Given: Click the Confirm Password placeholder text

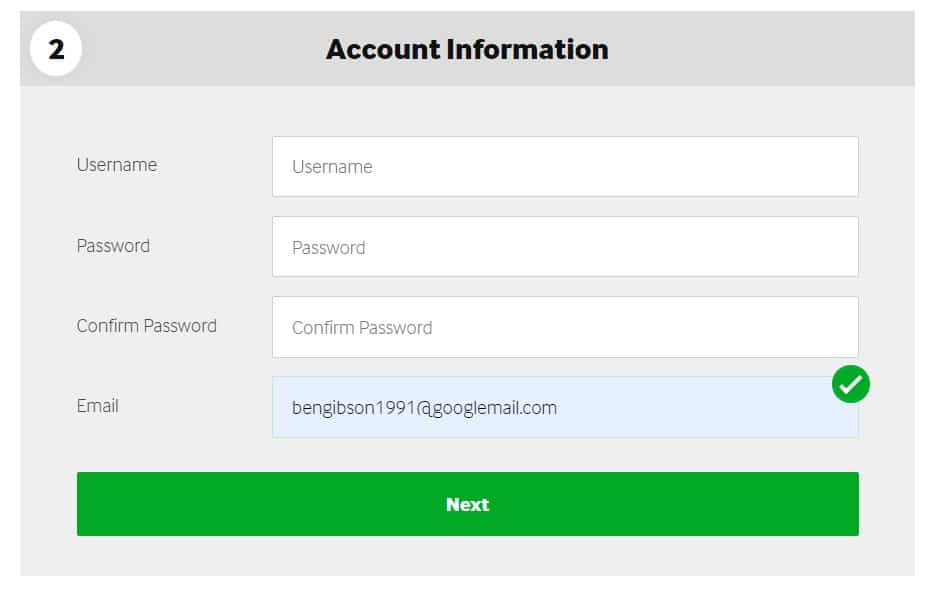Looking at the screenshot, I should click(362, 328).
